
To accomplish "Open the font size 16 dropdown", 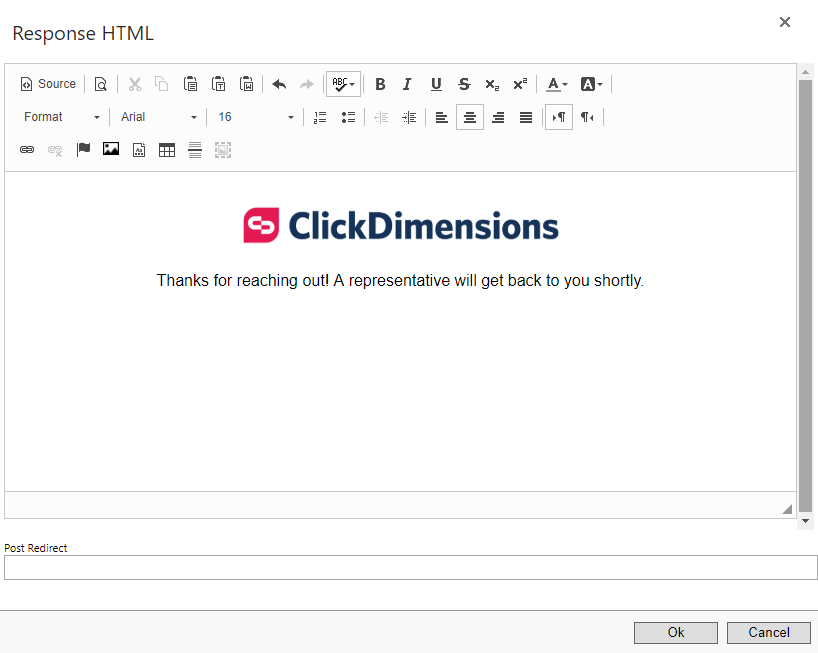I will [x=256, y=117].
